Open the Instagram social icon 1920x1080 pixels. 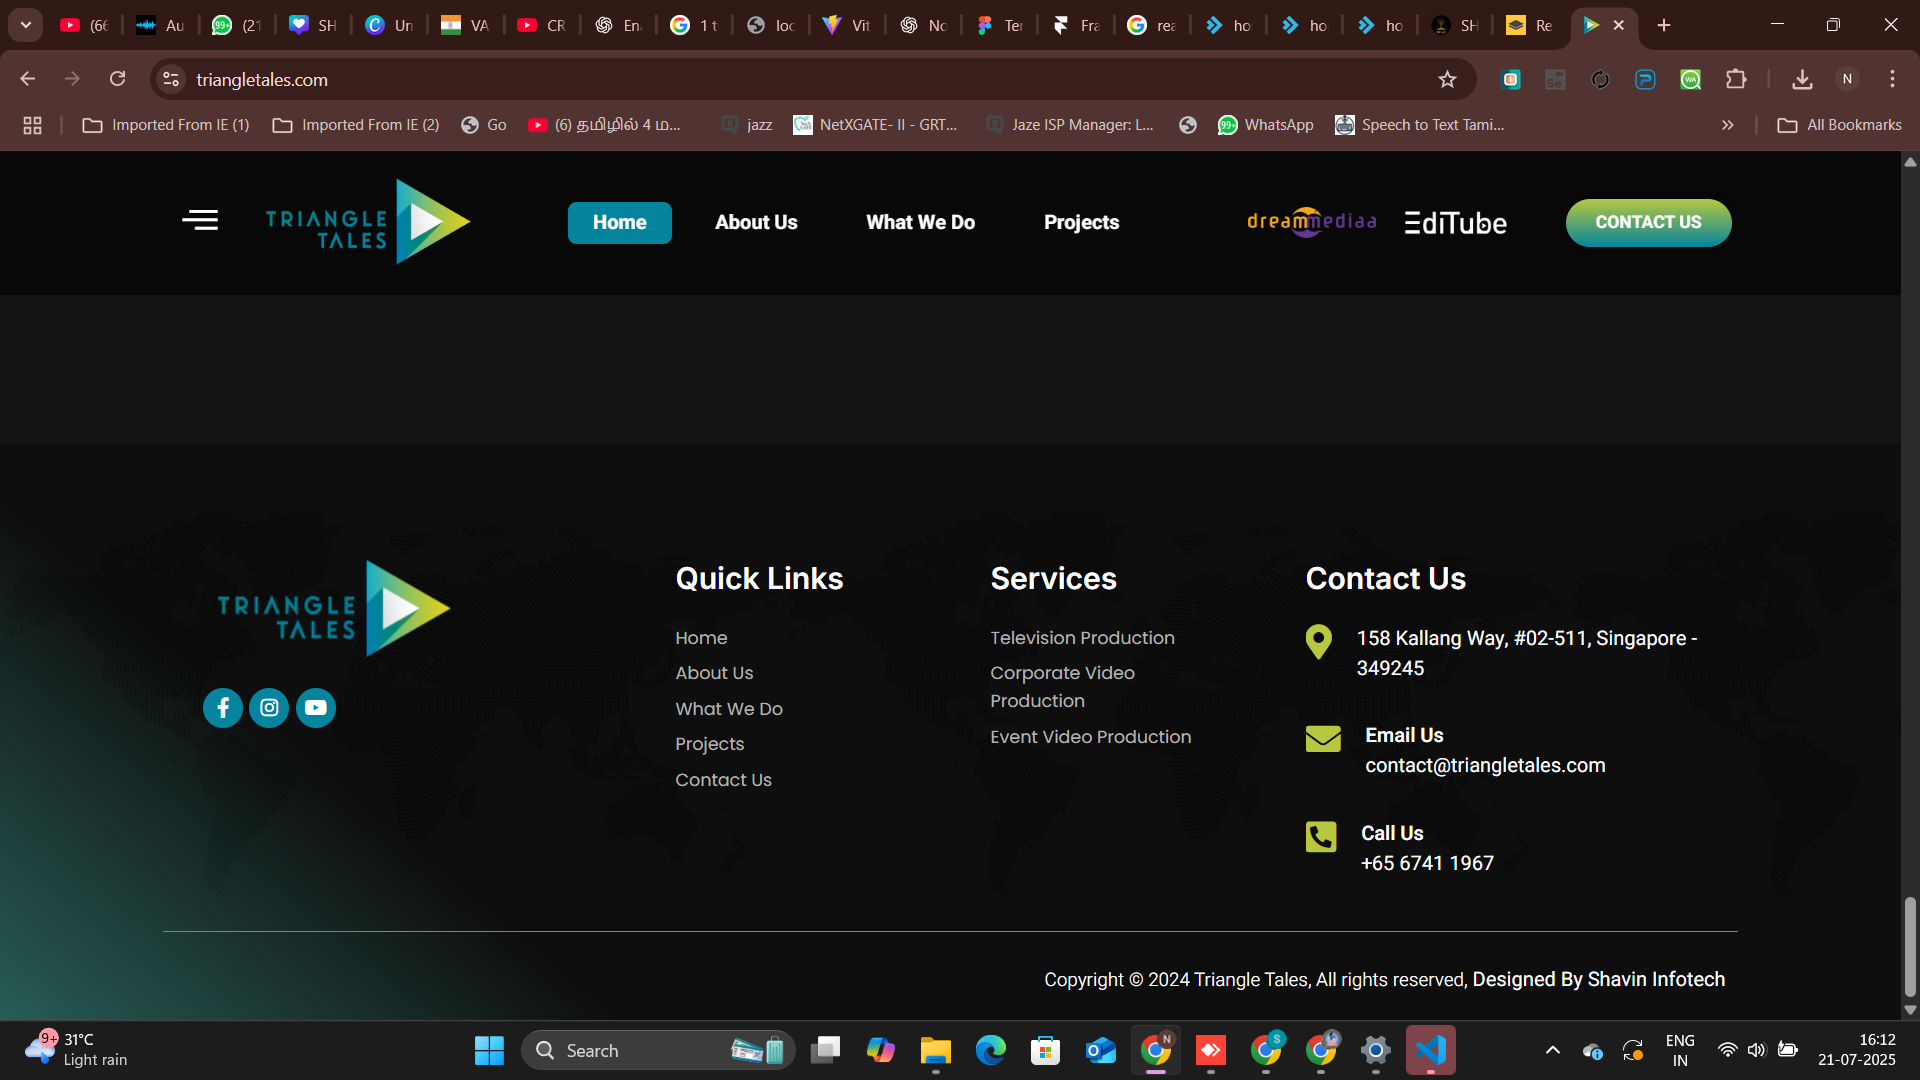click(269, 708)
